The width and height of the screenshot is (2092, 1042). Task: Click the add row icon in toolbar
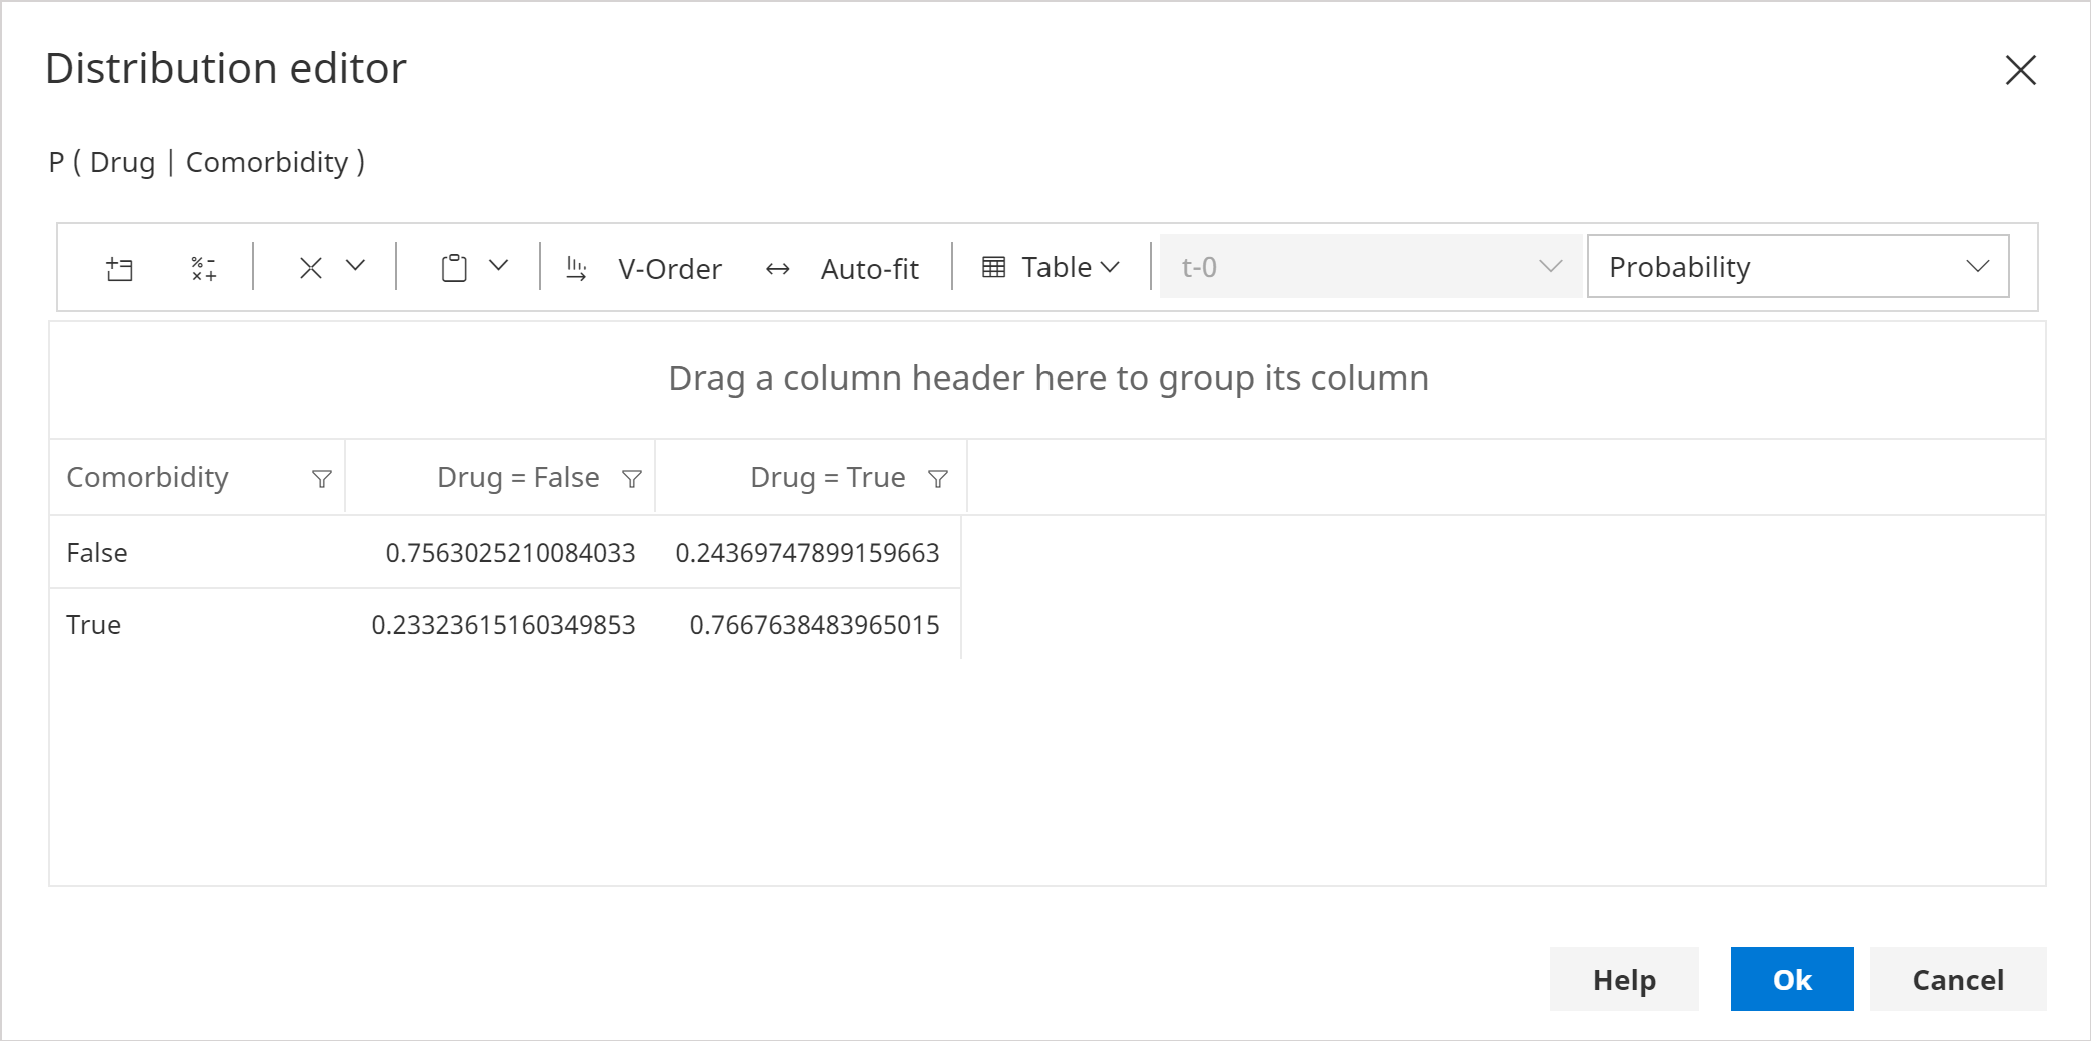coord(119,268)
